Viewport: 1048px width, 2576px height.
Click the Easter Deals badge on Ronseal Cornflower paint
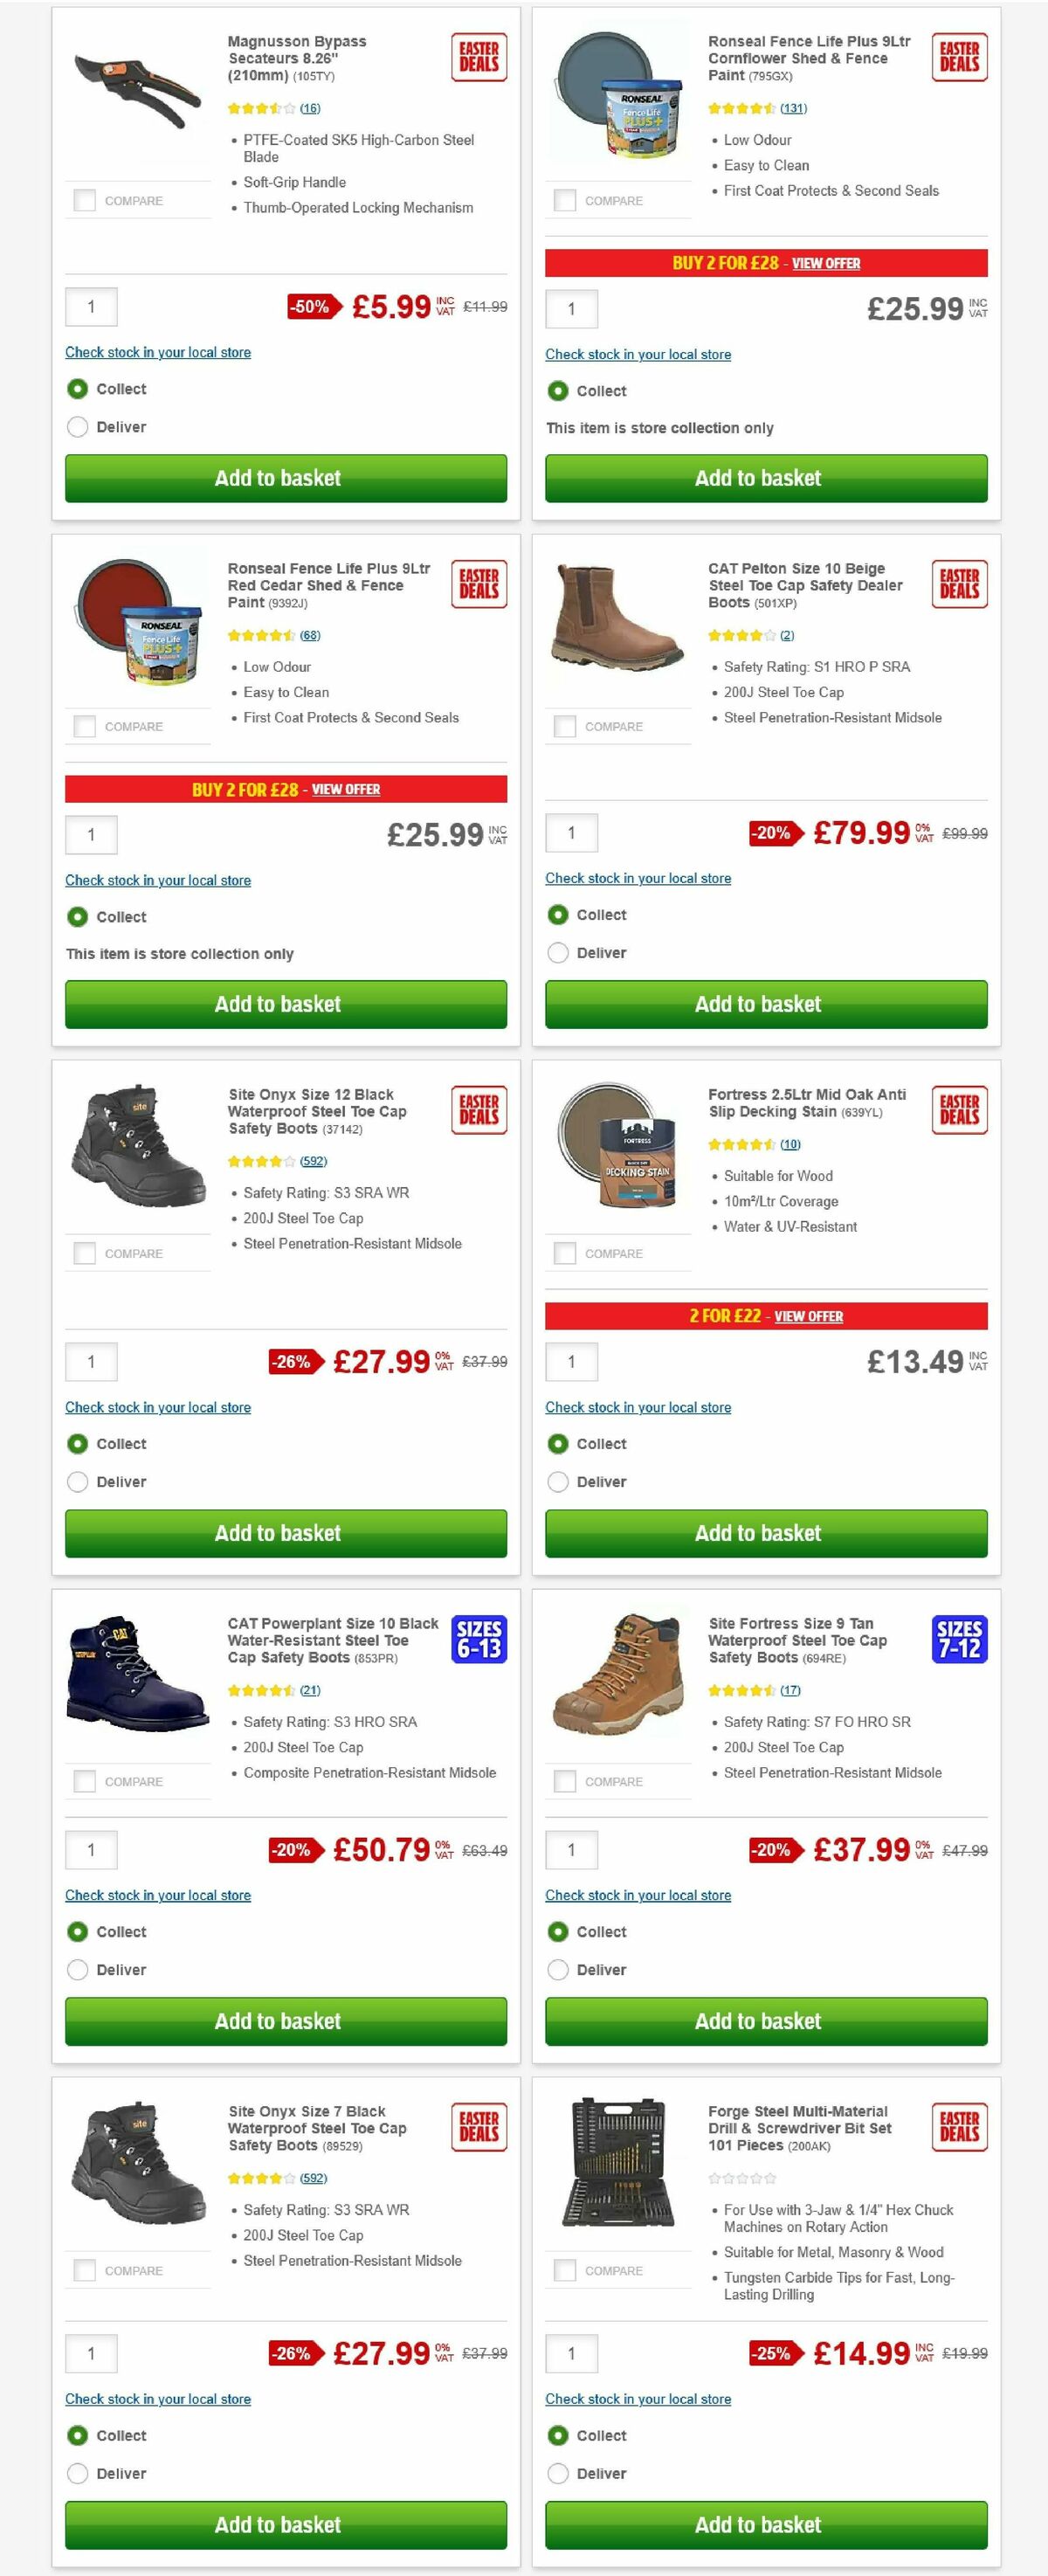click(958, 57)
